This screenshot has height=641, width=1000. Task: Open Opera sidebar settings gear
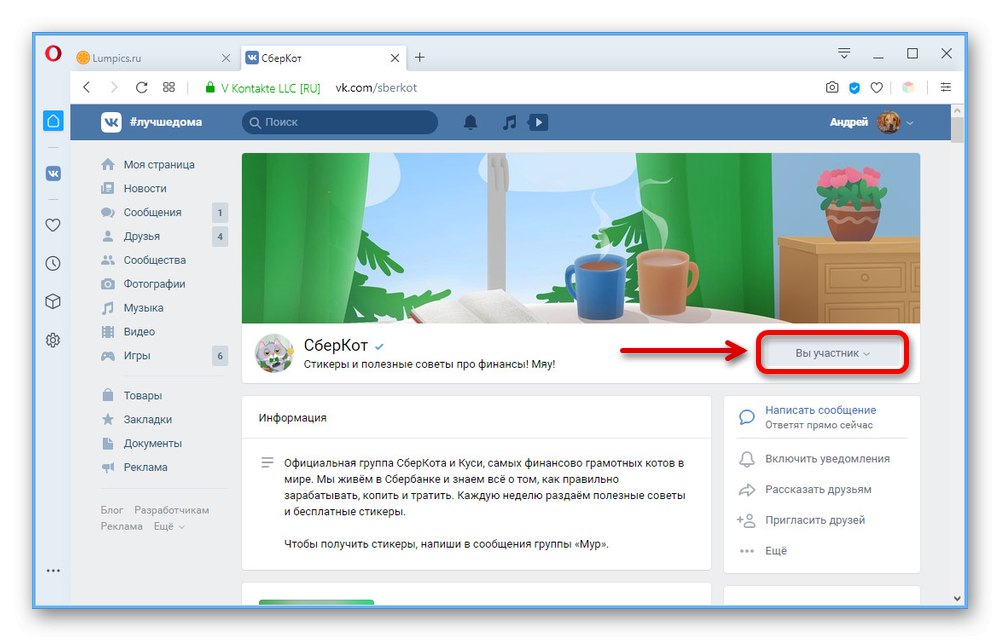53,340
